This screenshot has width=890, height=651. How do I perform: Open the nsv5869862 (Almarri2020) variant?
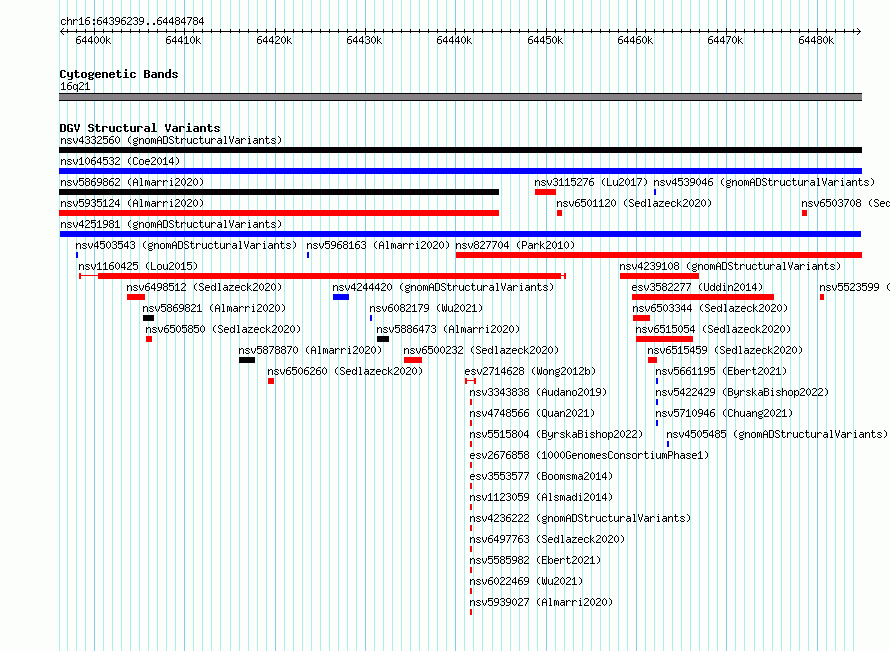132,182
